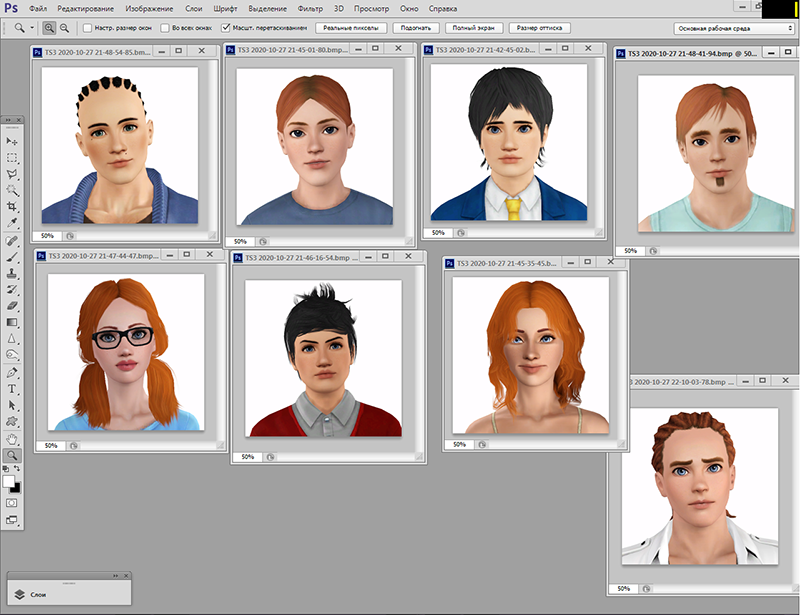800x615 pixels.
Task: Click the Подогнать button
Action: [416, 28]
